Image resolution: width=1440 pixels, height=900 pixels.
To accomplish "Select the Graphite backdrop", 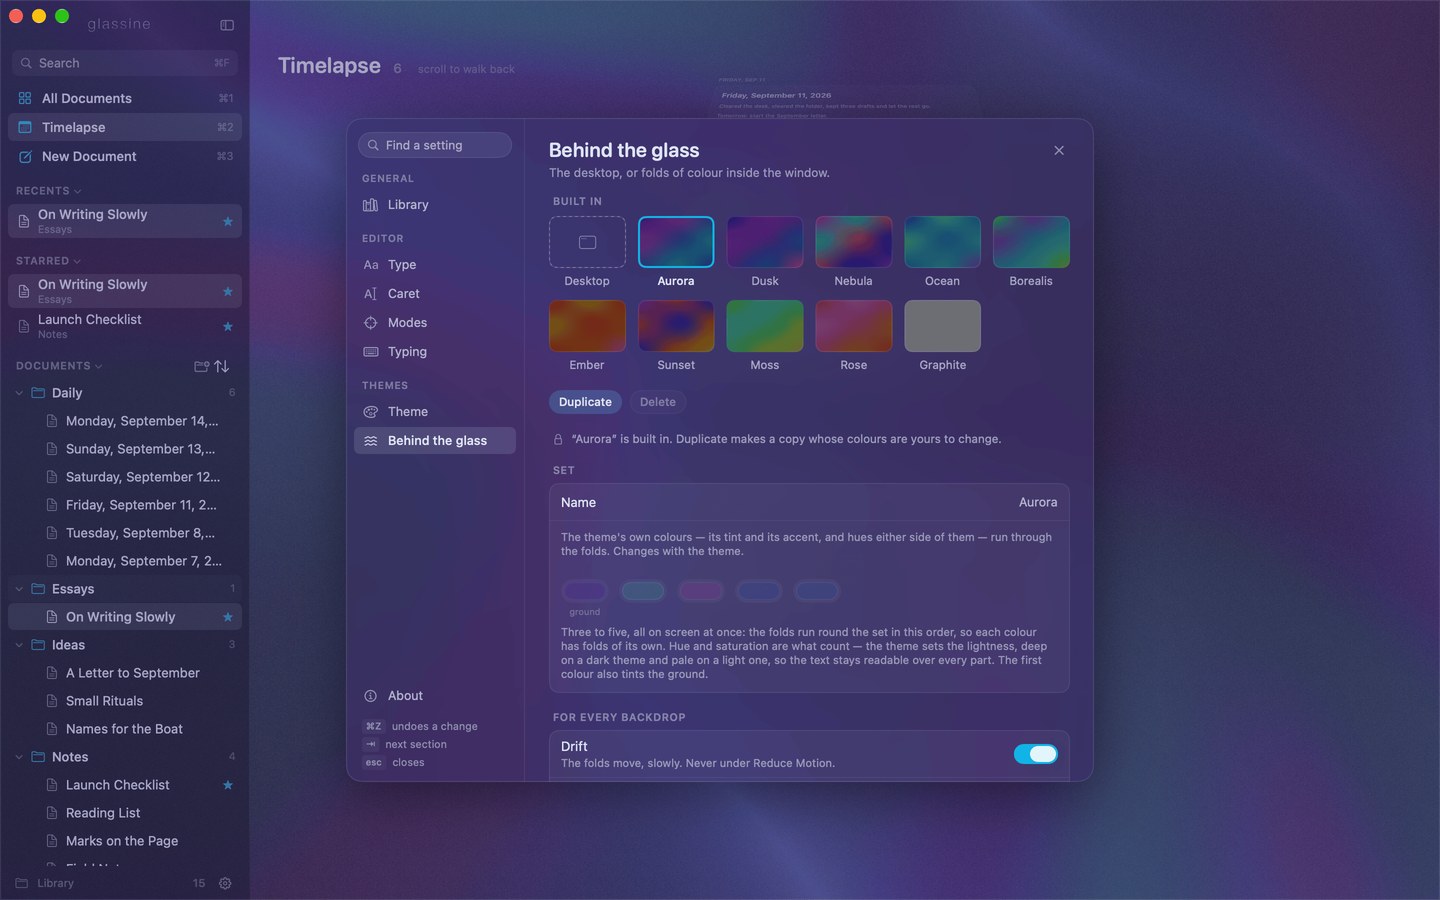I will coord(942,326).
